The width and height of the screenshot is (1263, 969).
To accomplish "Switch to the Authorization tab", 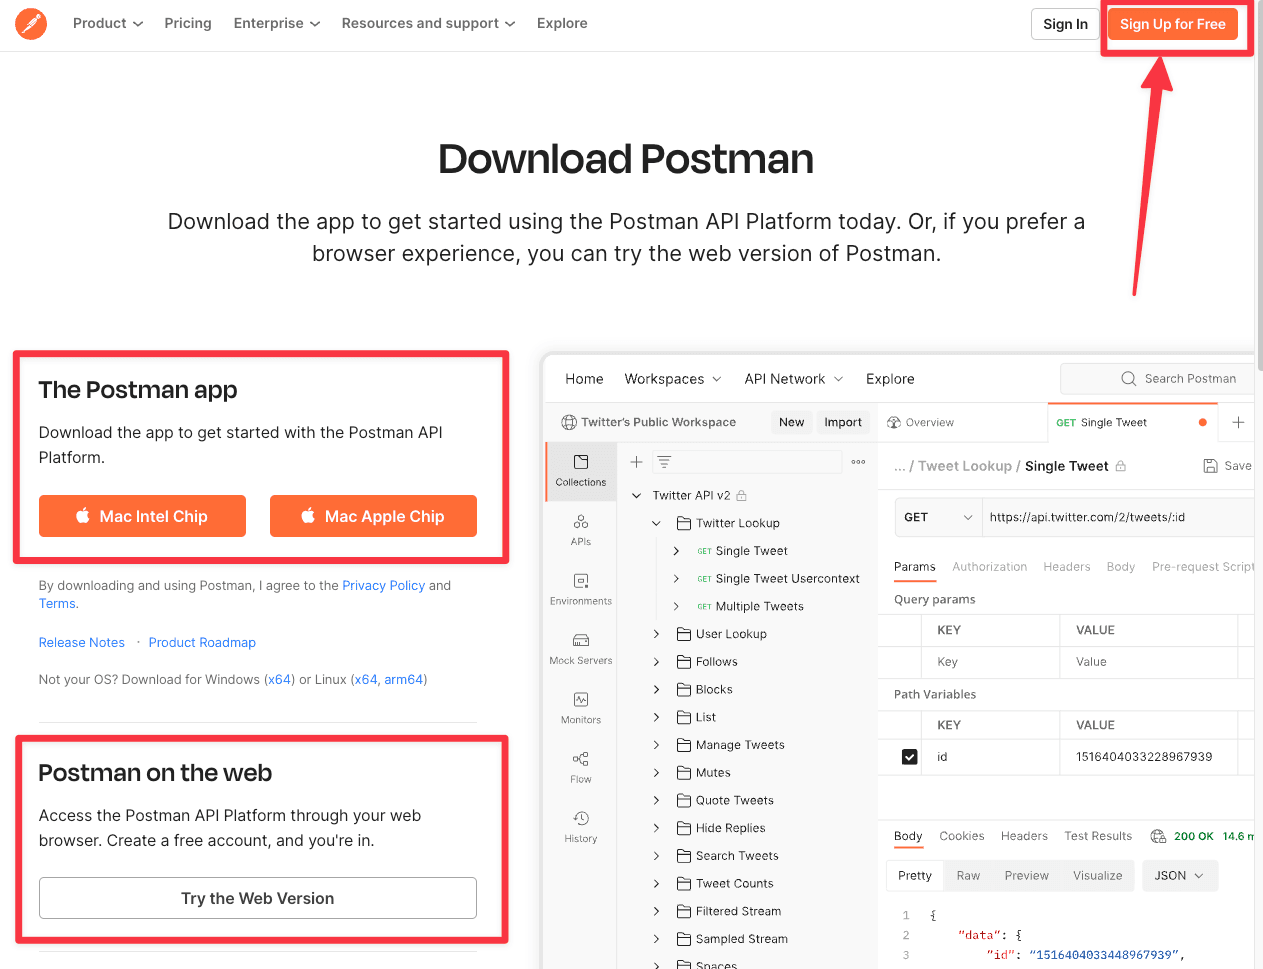I will click(x=990, y=567).
